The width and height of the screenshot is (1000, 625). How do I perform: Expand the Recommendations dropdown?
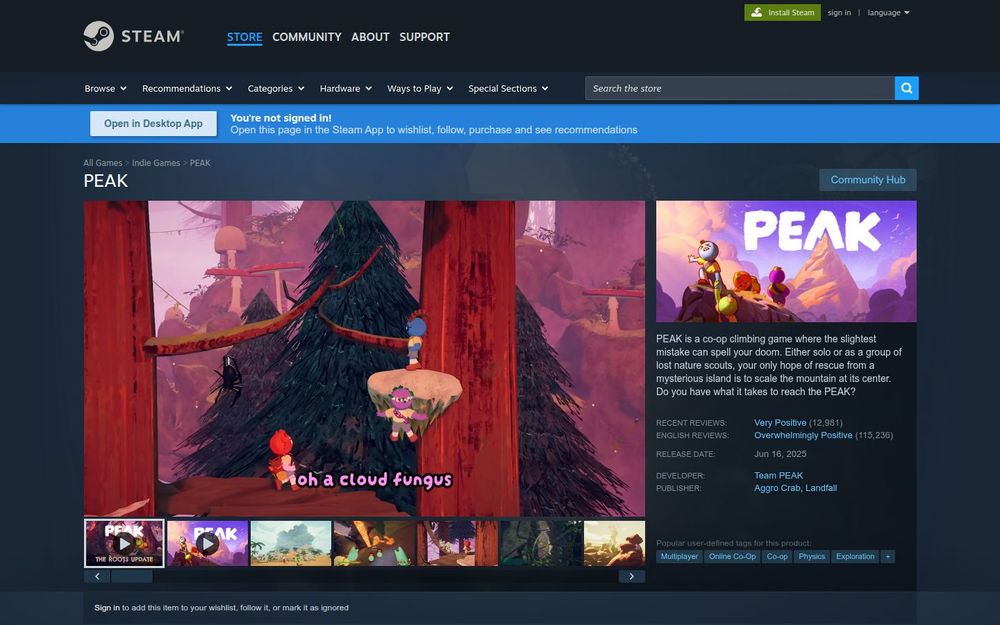point(187,89)
